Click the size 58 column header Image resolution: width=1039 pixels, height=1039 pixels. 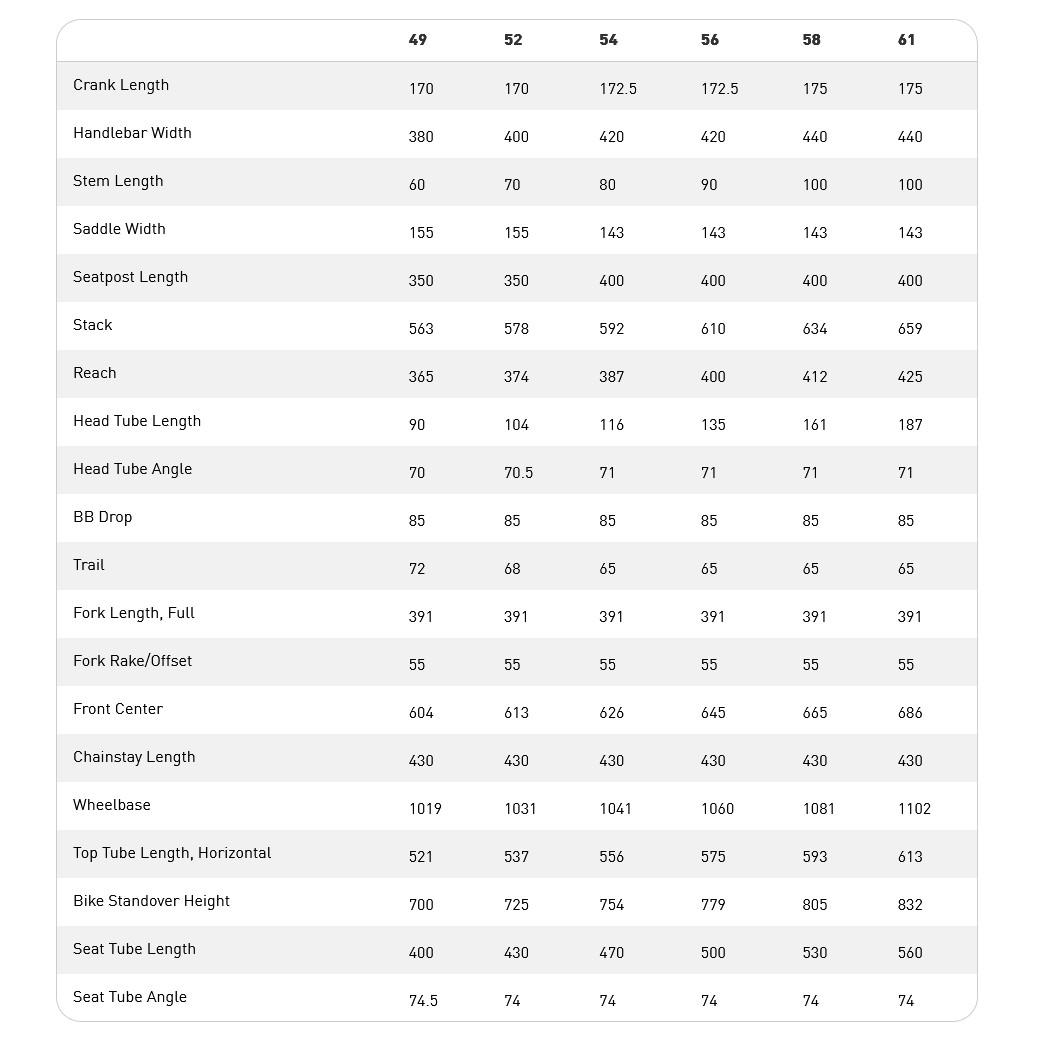811,40
